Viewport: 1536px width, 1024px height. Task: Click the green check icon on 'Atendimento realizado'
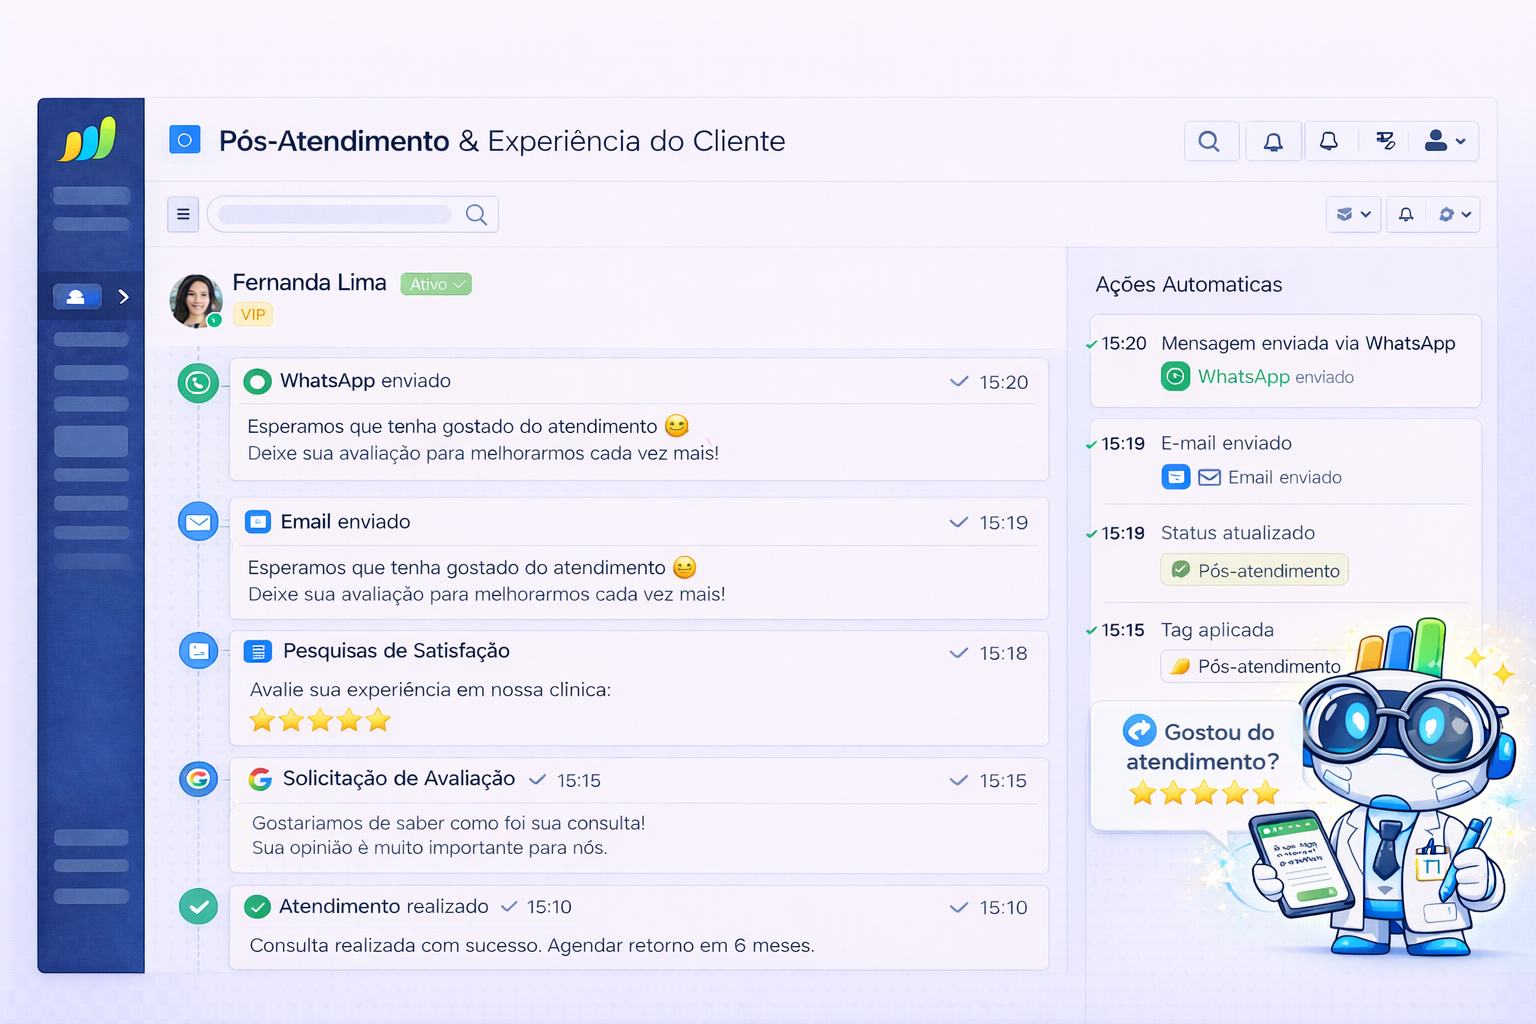coord(198,906)
